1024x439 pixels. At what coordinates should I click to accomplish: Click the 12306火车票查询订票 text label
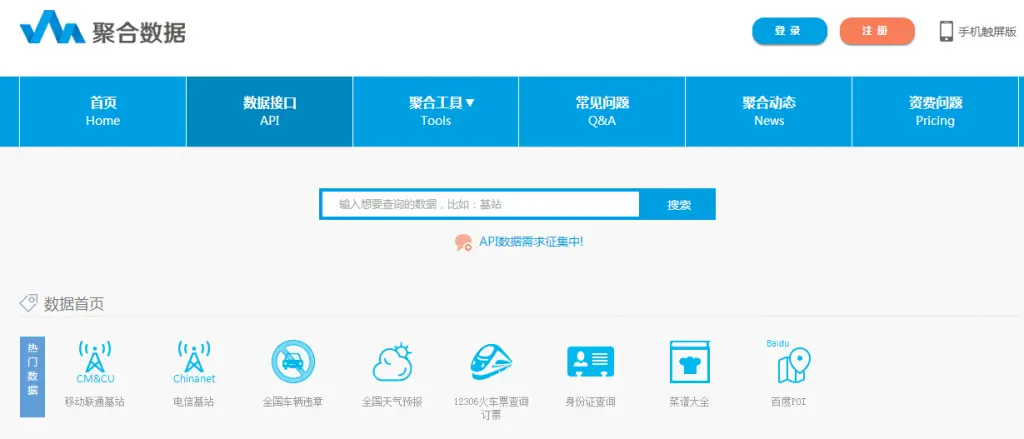coord(491,408)
